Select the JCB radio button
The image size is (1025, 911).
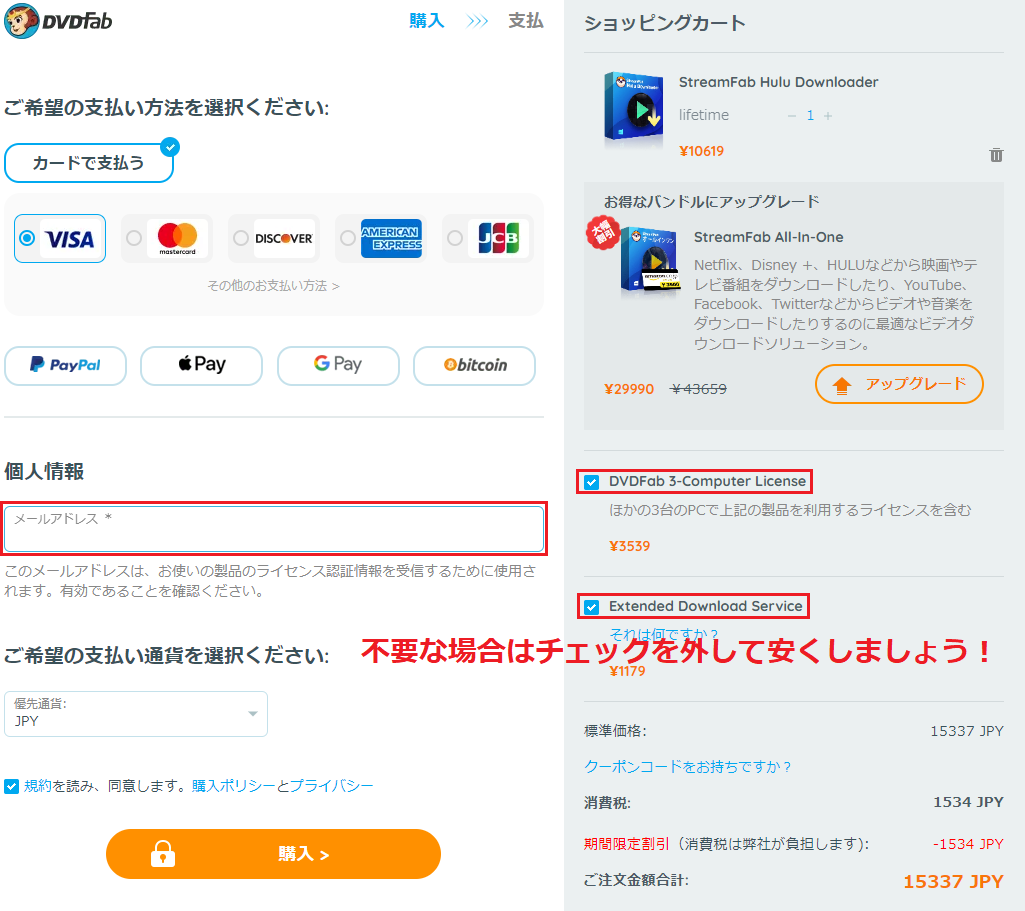click(455, 239)
